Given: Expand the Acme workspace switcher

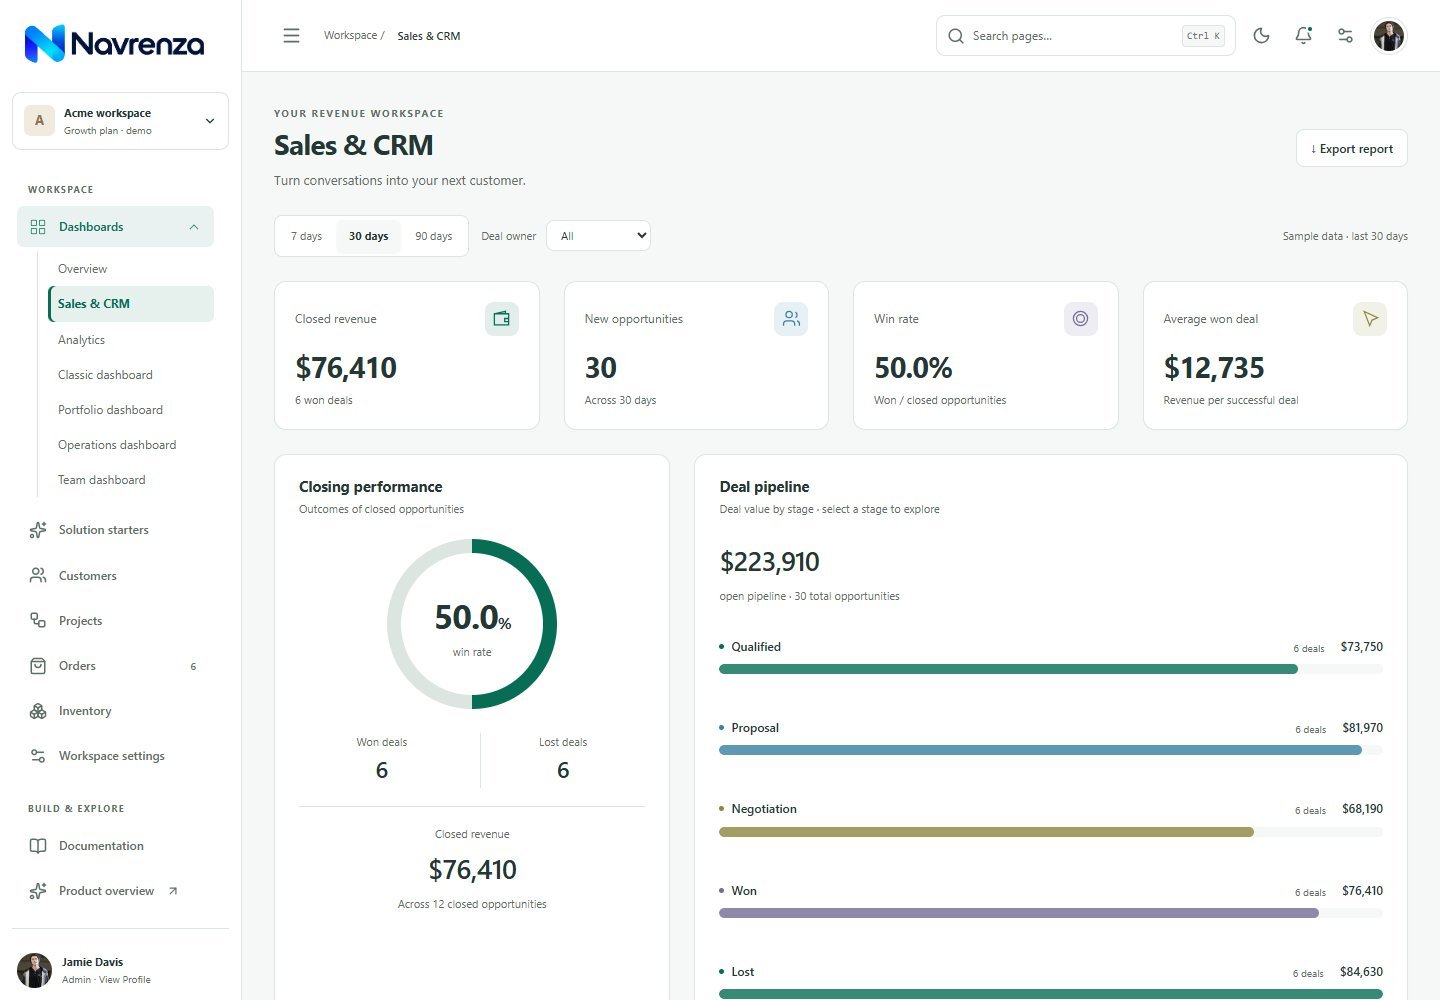Looking at the screenshot, I should (120, 121).
